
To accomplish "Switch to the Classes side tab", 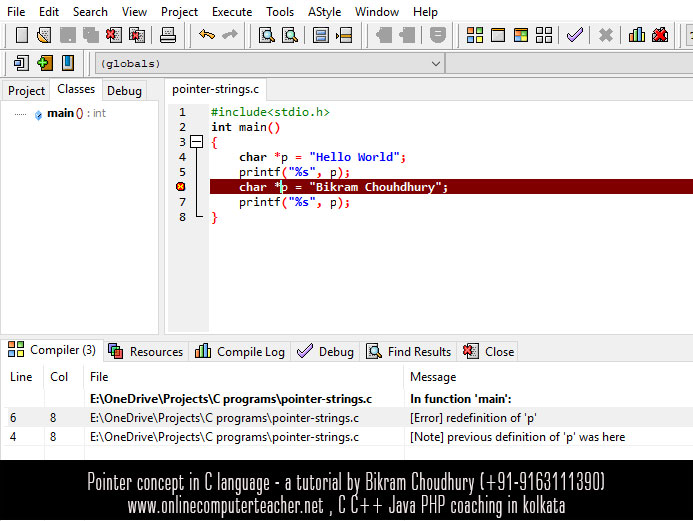I will [x=76, y=89].
